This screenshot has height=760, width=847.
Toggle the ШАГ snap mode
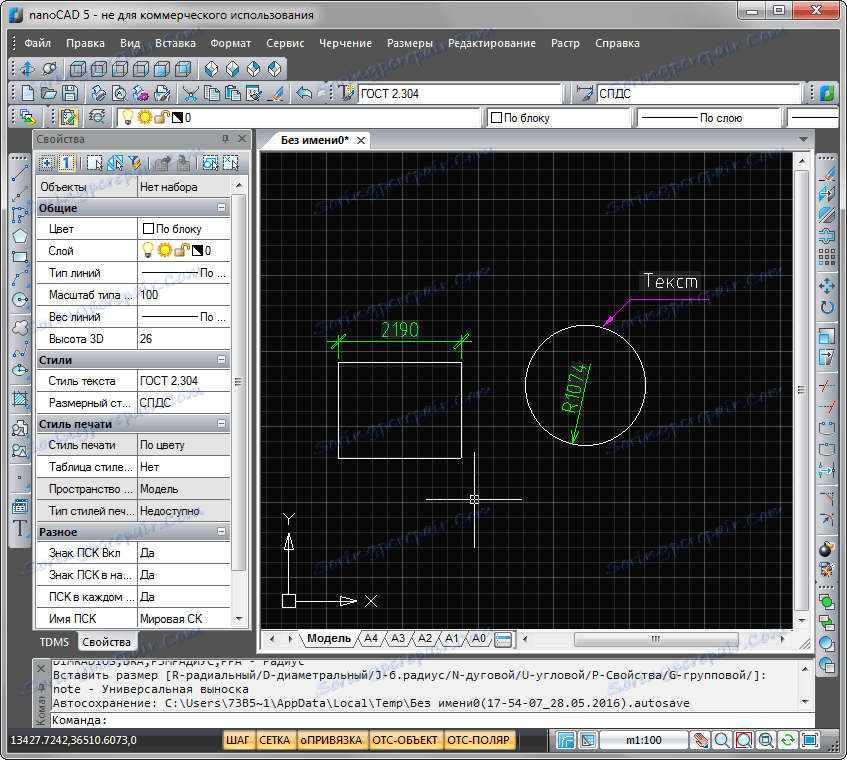click(x=238, y=741)
